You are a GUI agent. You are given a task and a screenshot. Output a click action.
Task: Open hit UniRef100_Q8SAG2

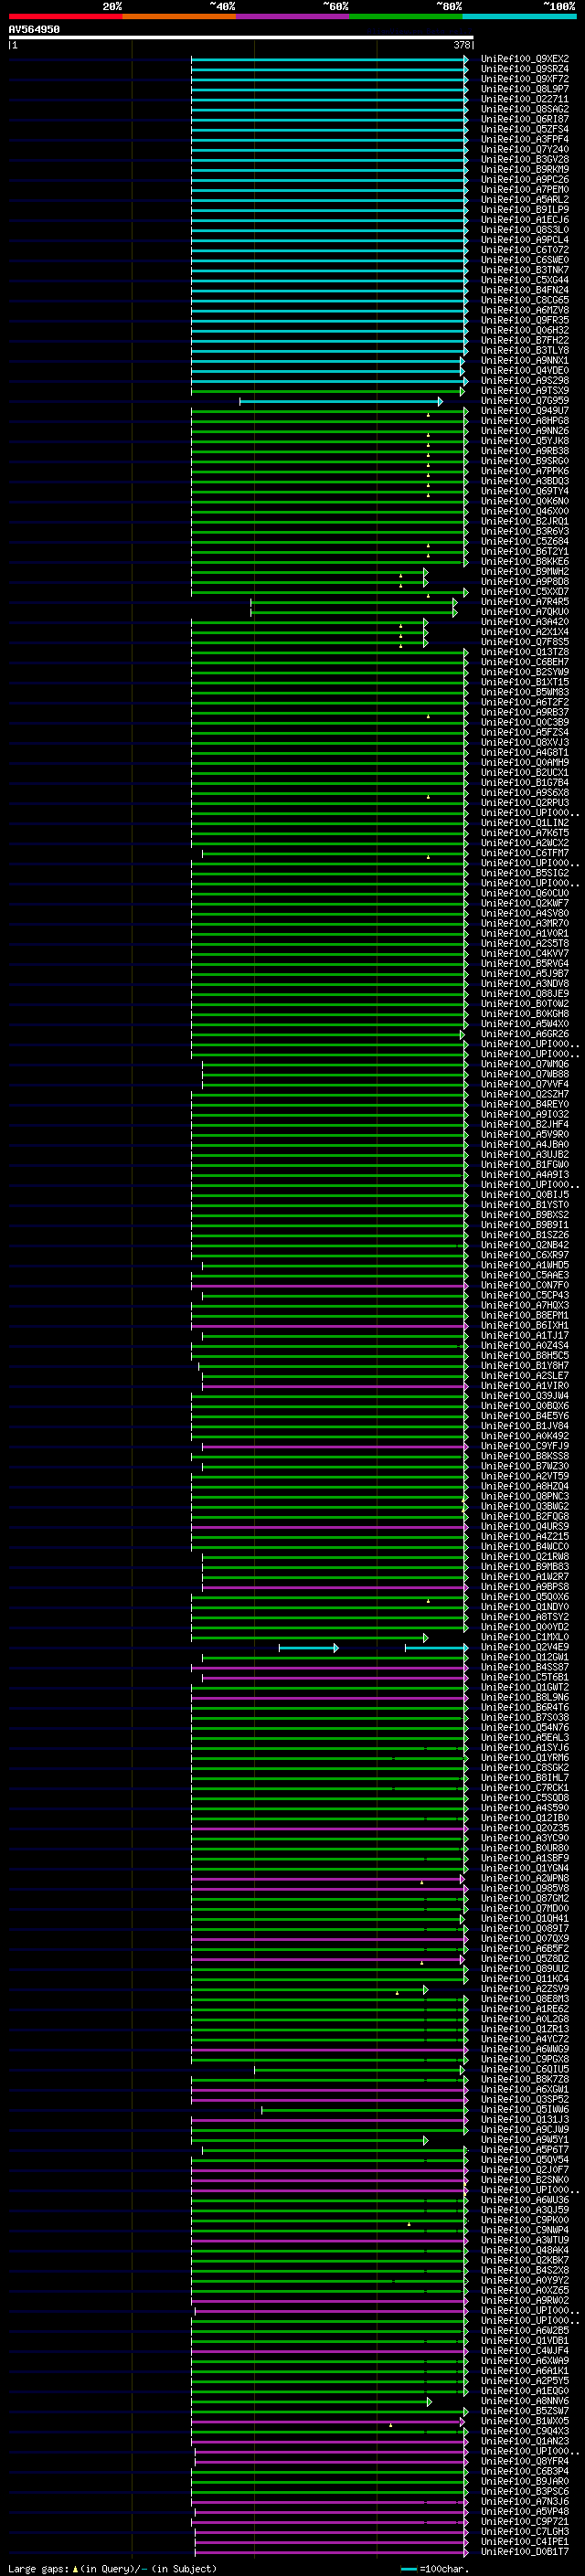pyautogui.click(x=525, y=109)
